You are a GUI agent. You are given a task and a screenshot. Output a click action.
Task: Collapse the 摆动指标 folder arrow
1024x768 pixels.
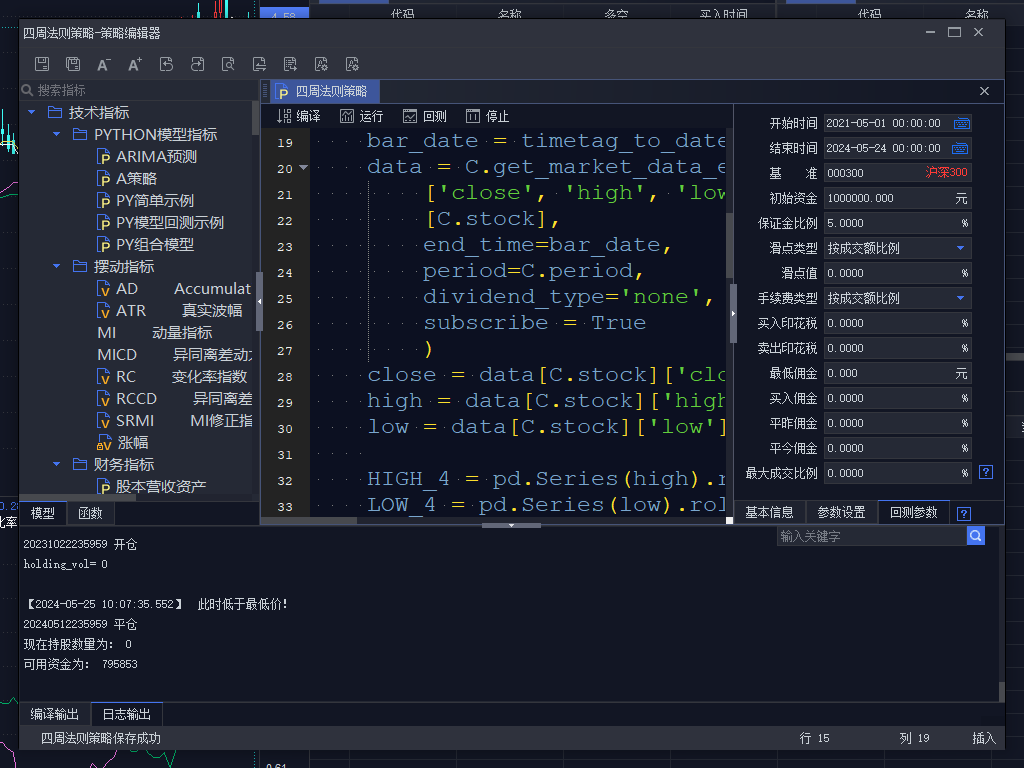pyautogui.click(x=56, y=266)
